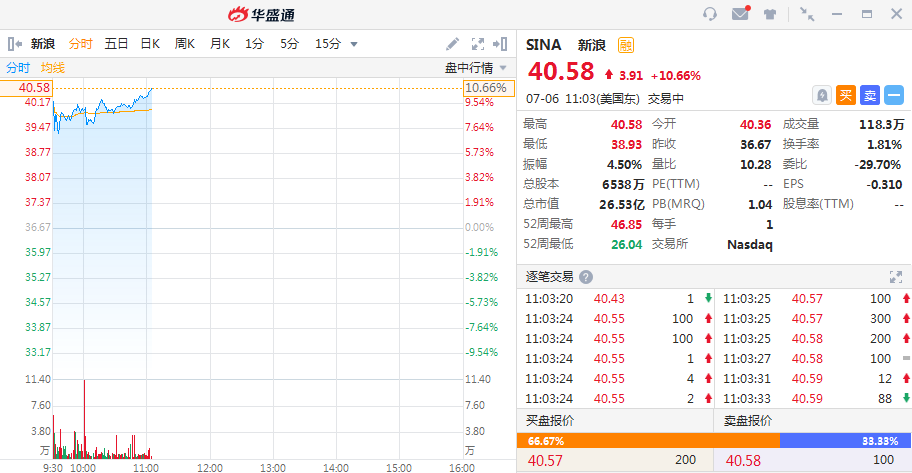Open customer service headset icon
The image size is (912, 473).
[711, 14]
